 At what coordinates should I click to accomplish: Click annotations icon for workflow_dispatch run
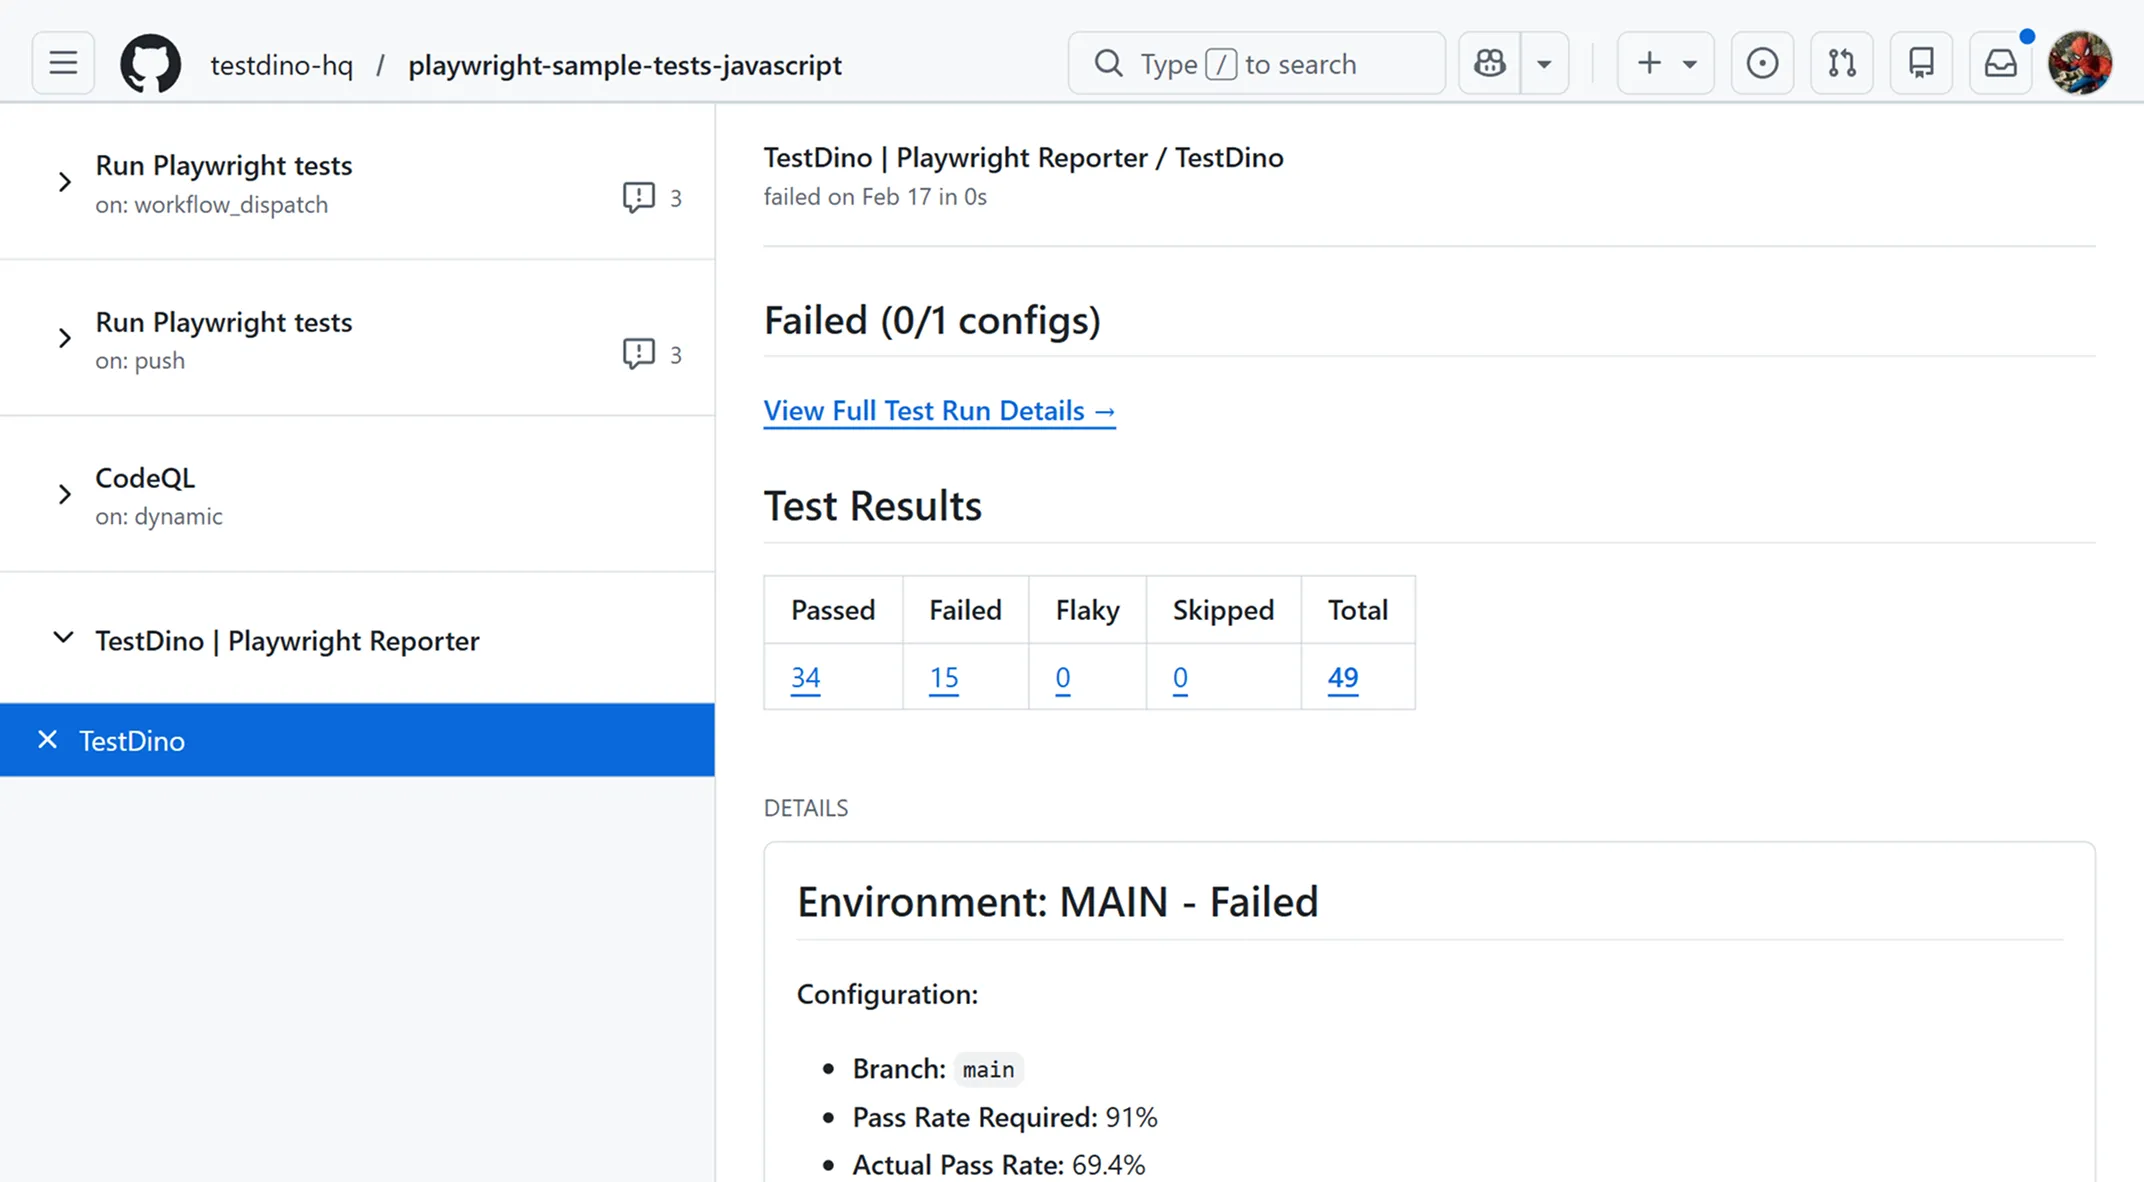click(638, 197)
